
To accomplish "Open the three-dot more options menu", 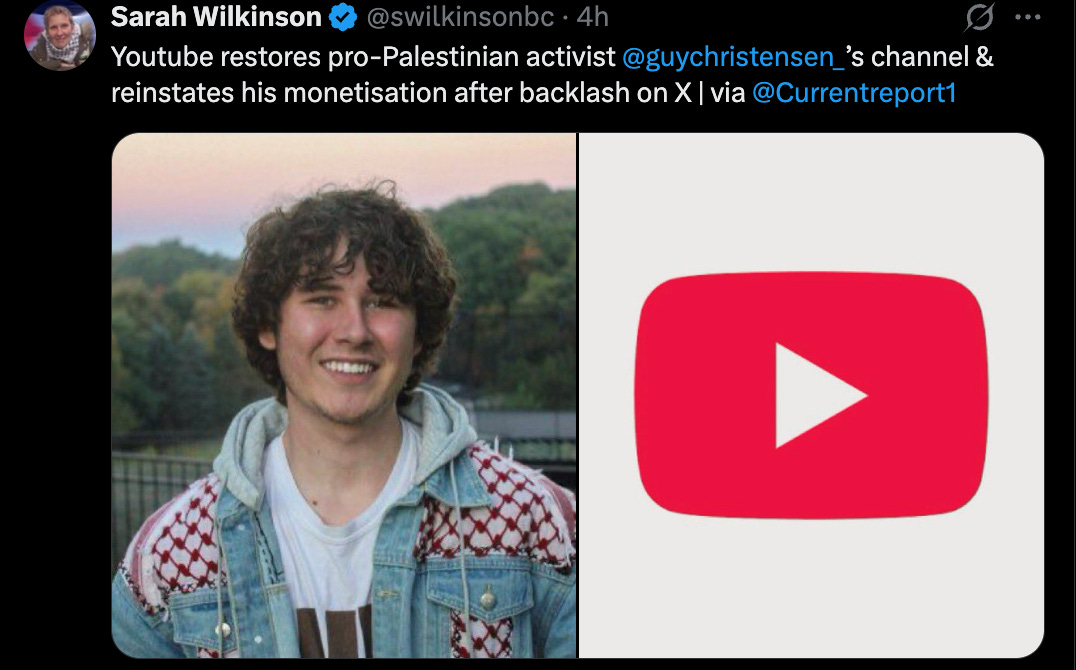I will click(x=1027, y=18).
